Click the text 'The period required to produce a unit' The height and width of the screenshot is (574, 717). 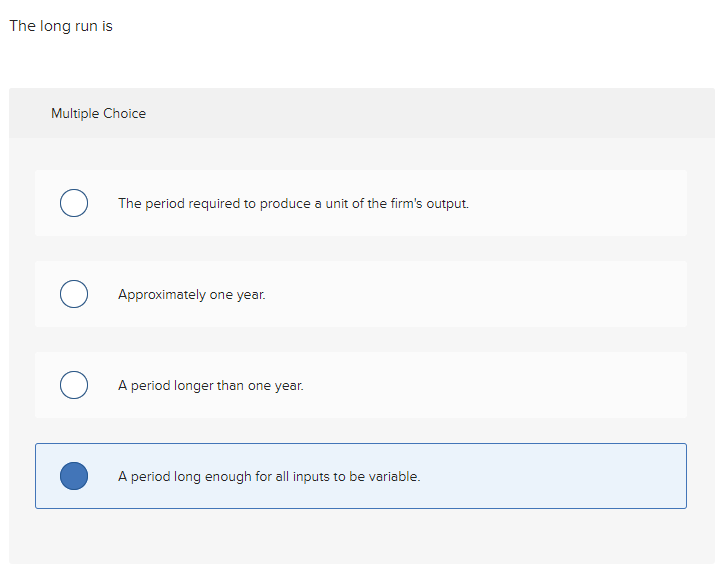tap(230, 203)
